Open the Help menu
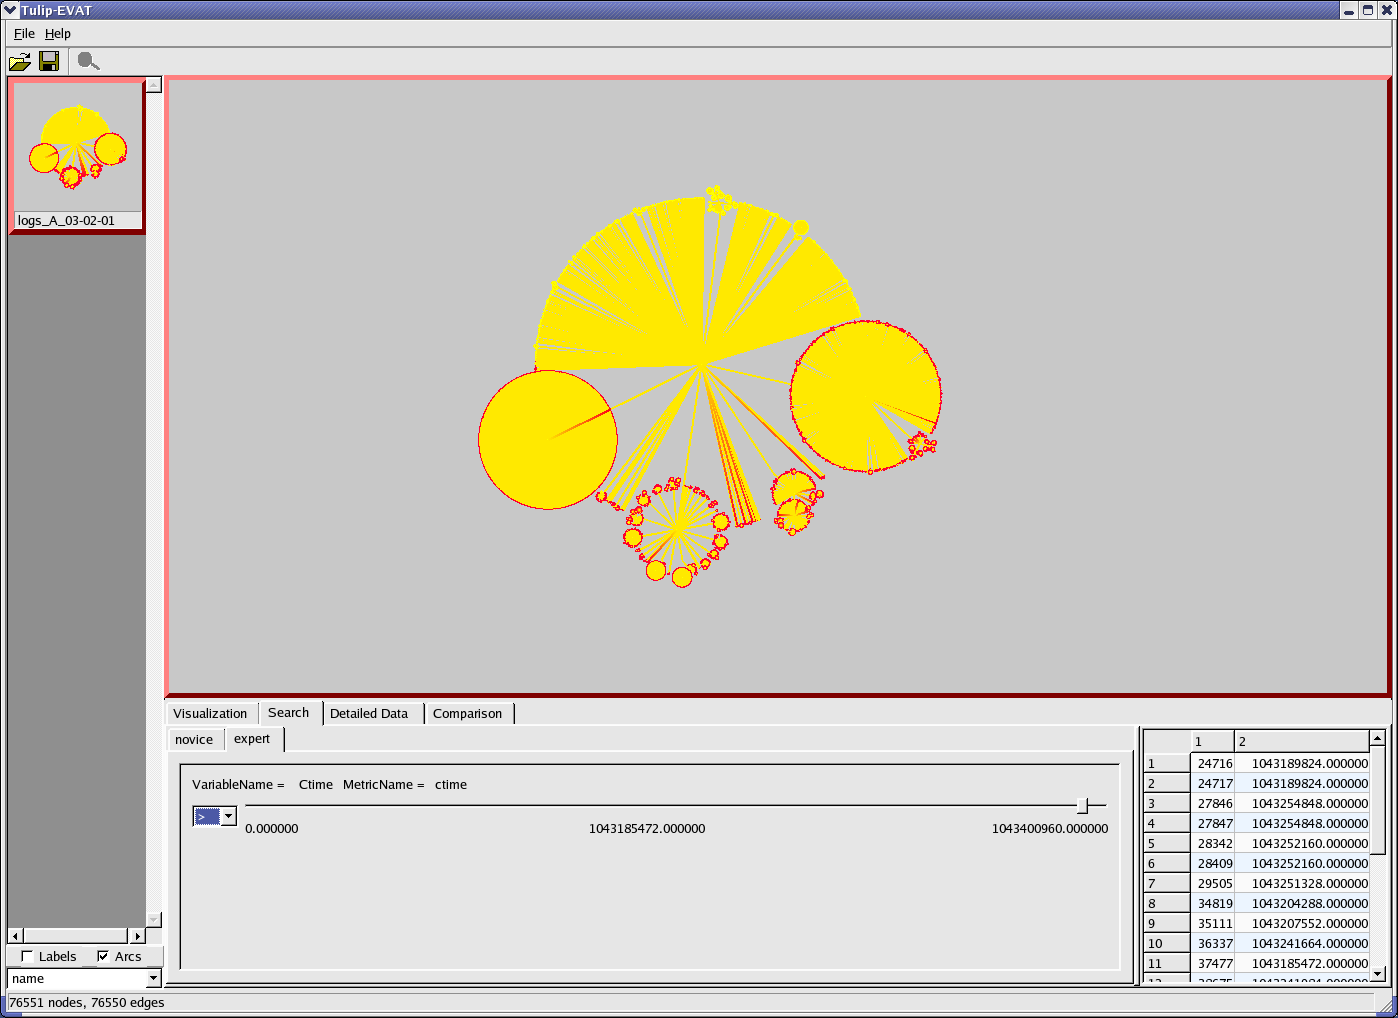This screenshot has width=1398, height=1018. [x=58, y=33]
